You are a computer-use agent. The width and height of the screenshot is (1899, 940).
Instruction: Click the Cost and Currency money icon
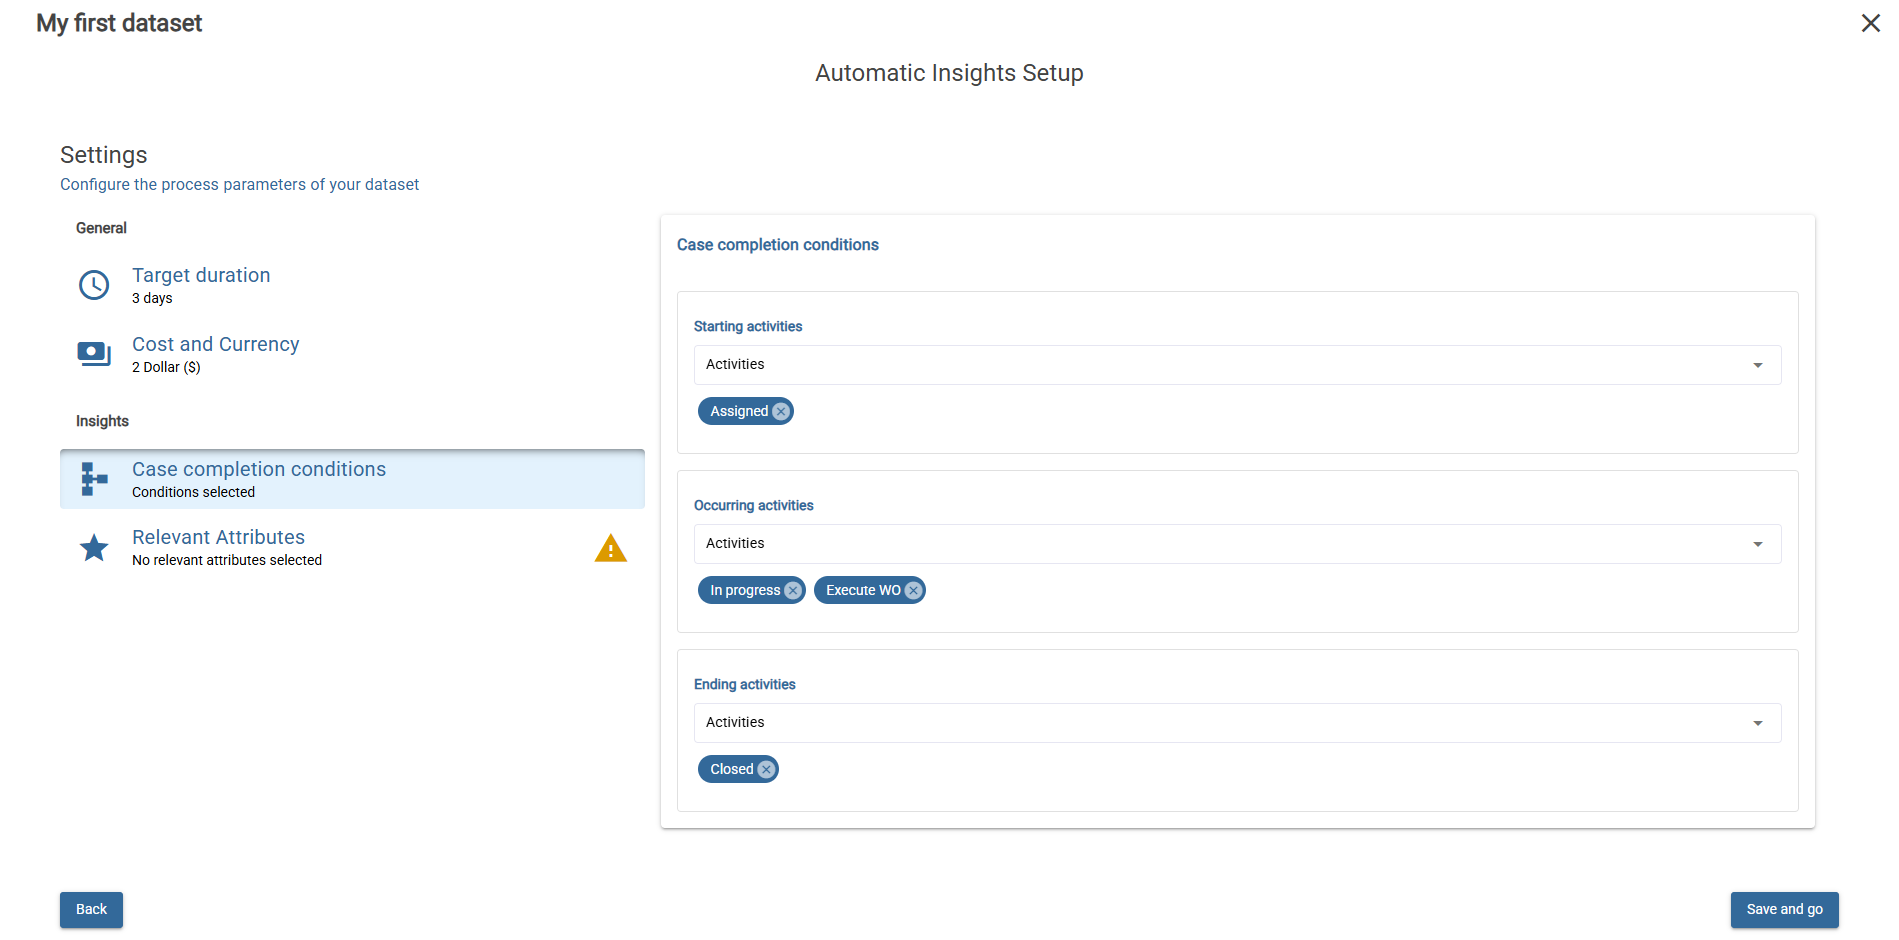point(93,354)
